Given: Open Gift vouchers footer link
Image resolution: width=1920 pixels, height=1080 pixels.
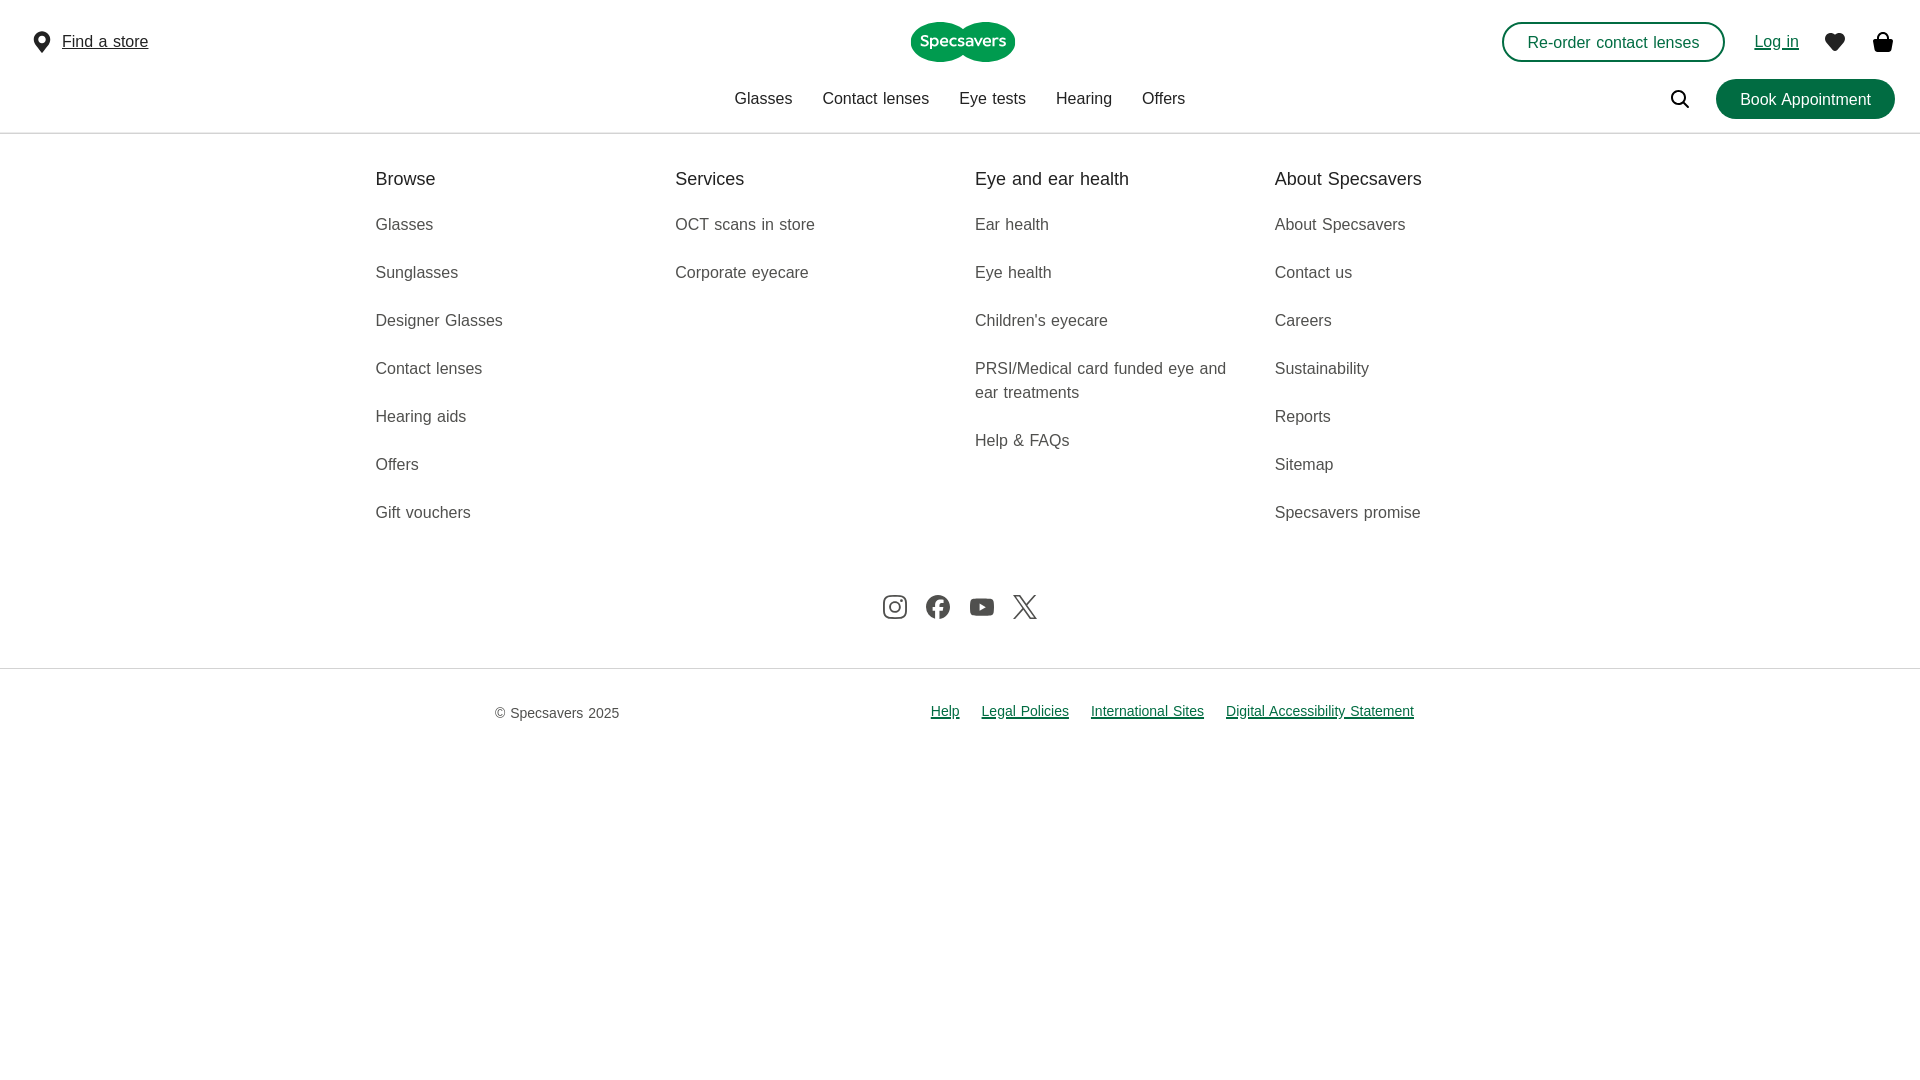Looking at the screenshot, I should click(x=422, y=513).
